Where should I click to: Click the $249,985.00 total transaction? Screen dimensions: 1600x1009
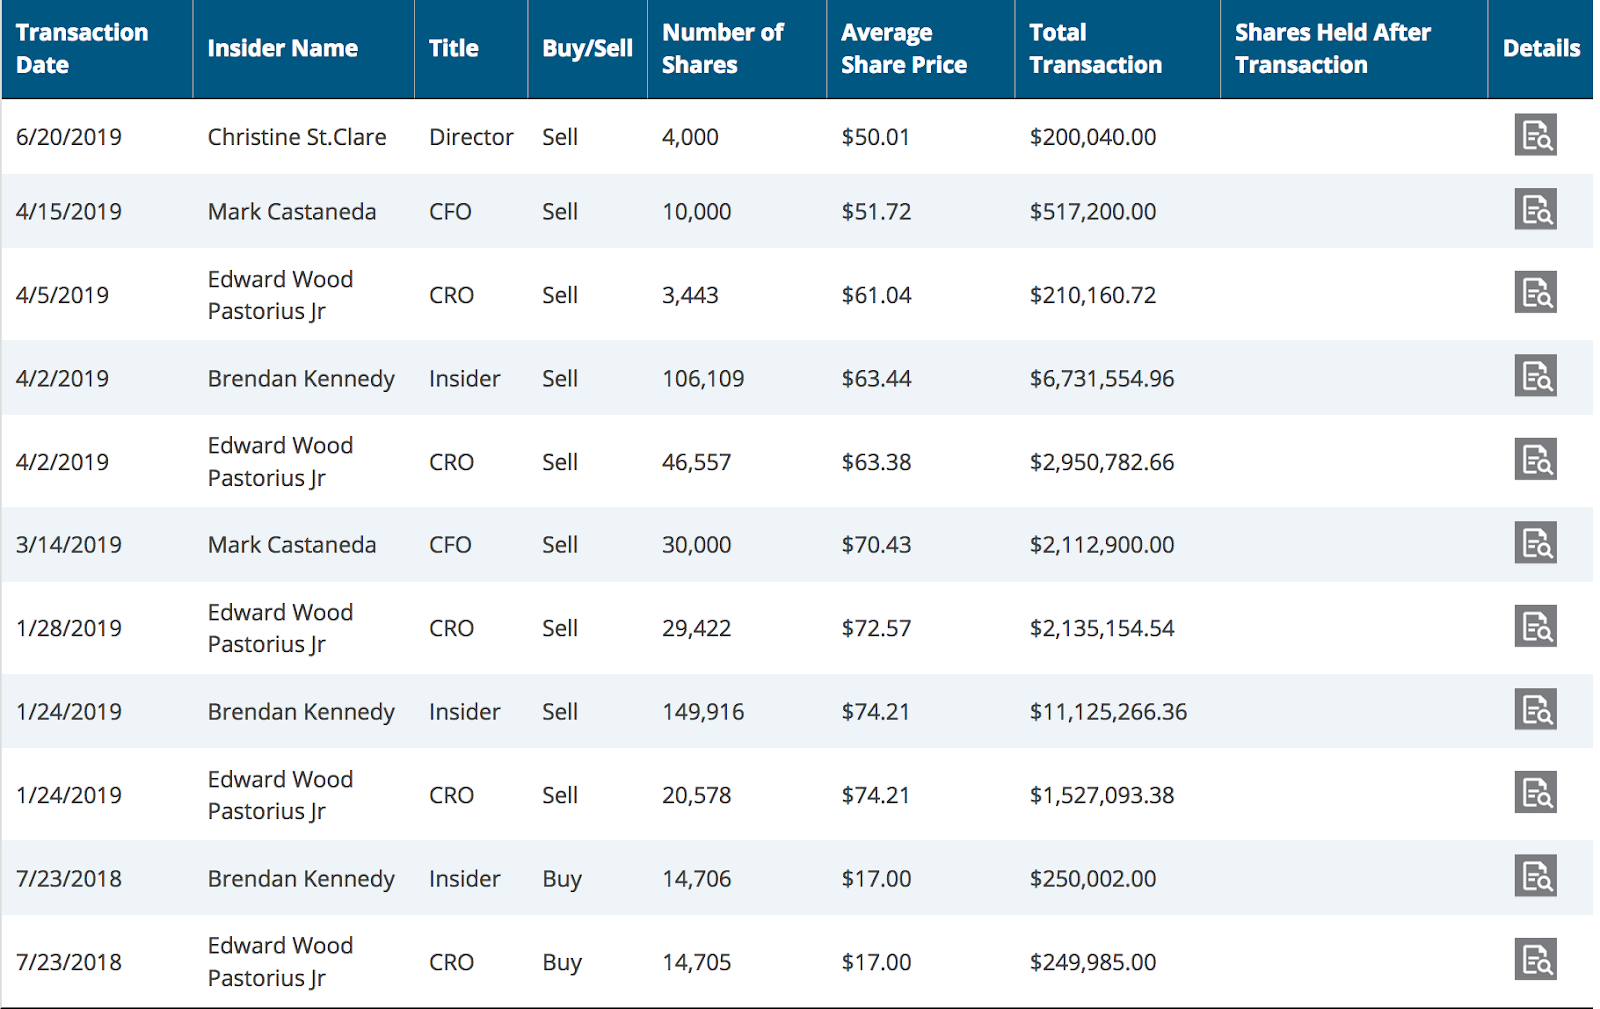click(1093, 962)
